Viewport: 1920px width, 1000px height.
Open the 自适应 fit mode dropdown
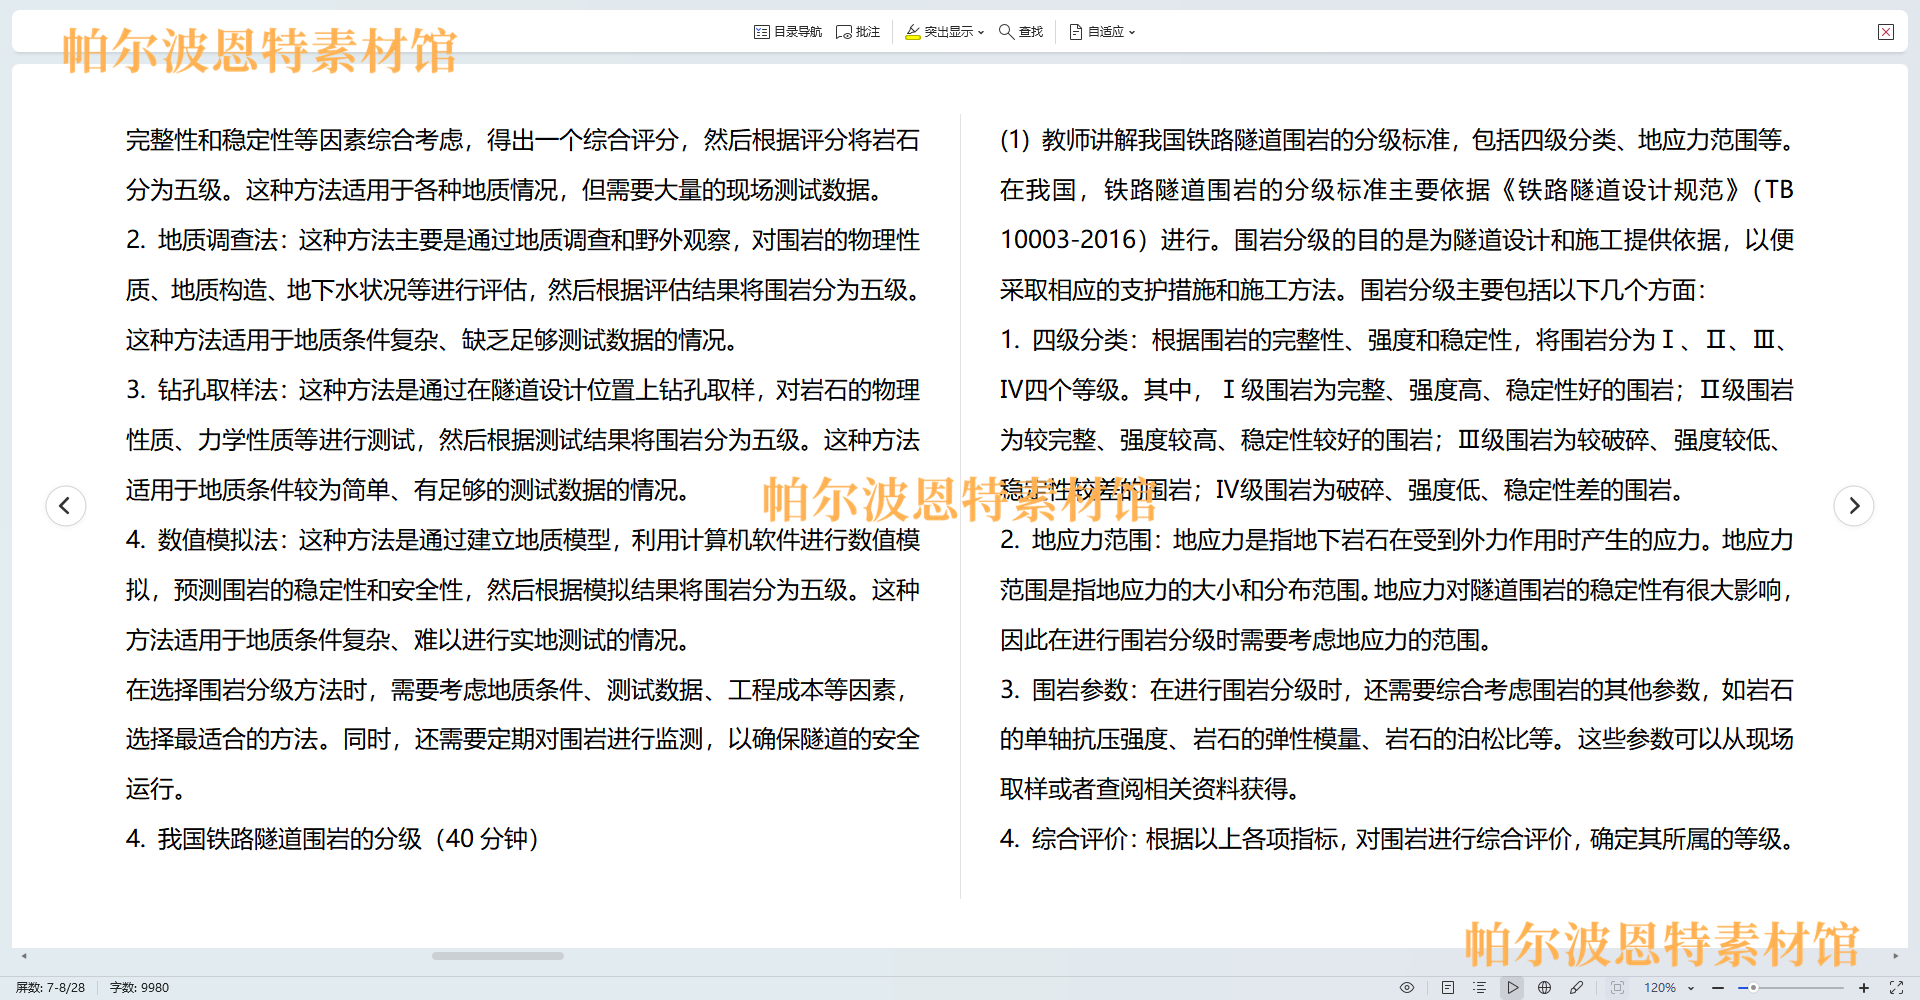1102,32
